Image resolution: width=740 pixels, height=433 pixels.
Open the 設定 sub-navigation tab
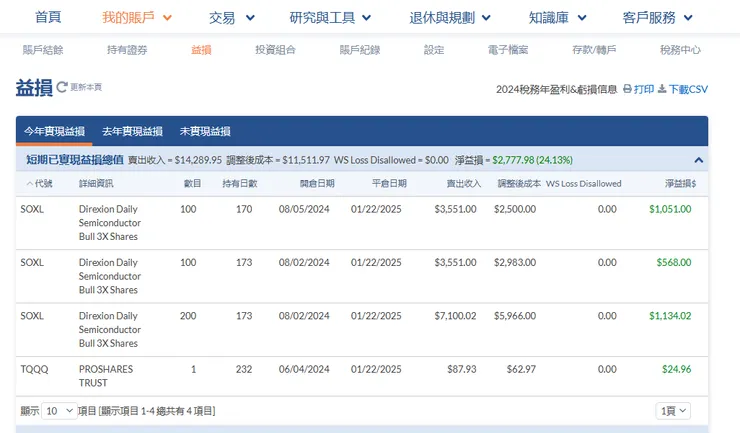(x=434, y=50)
